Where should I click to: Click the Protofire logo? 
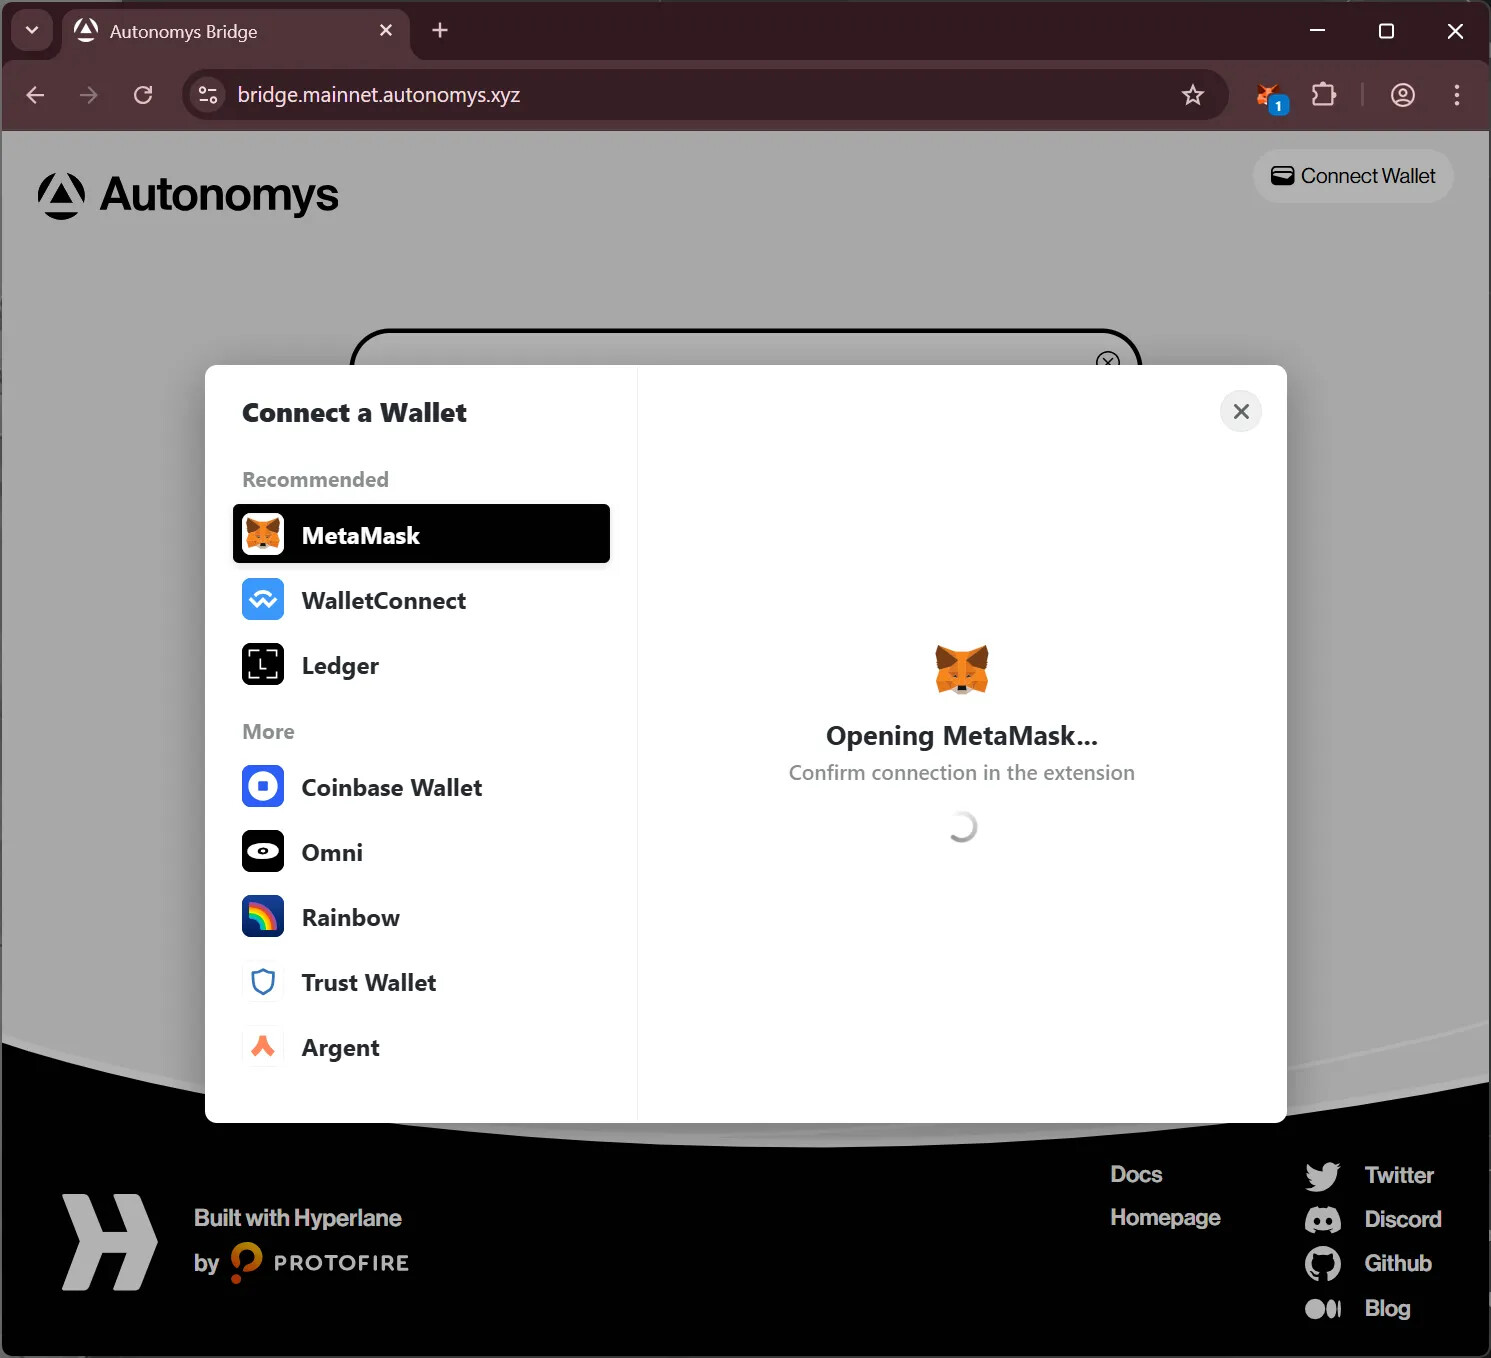[x=320, y=1262]
